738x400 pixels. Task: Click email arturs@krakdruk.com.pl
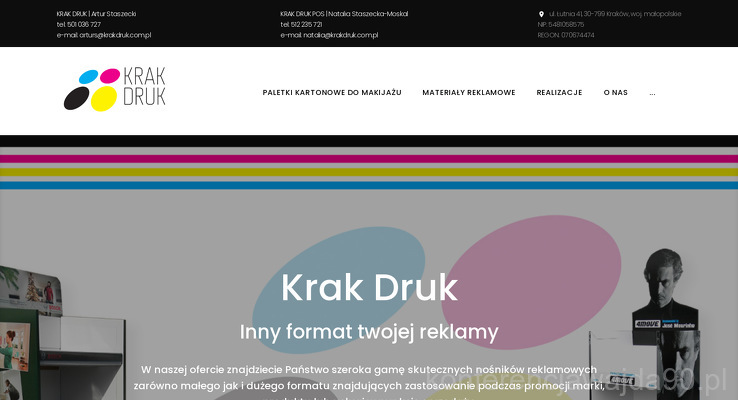pyautogui.click(x=115, y=35)
